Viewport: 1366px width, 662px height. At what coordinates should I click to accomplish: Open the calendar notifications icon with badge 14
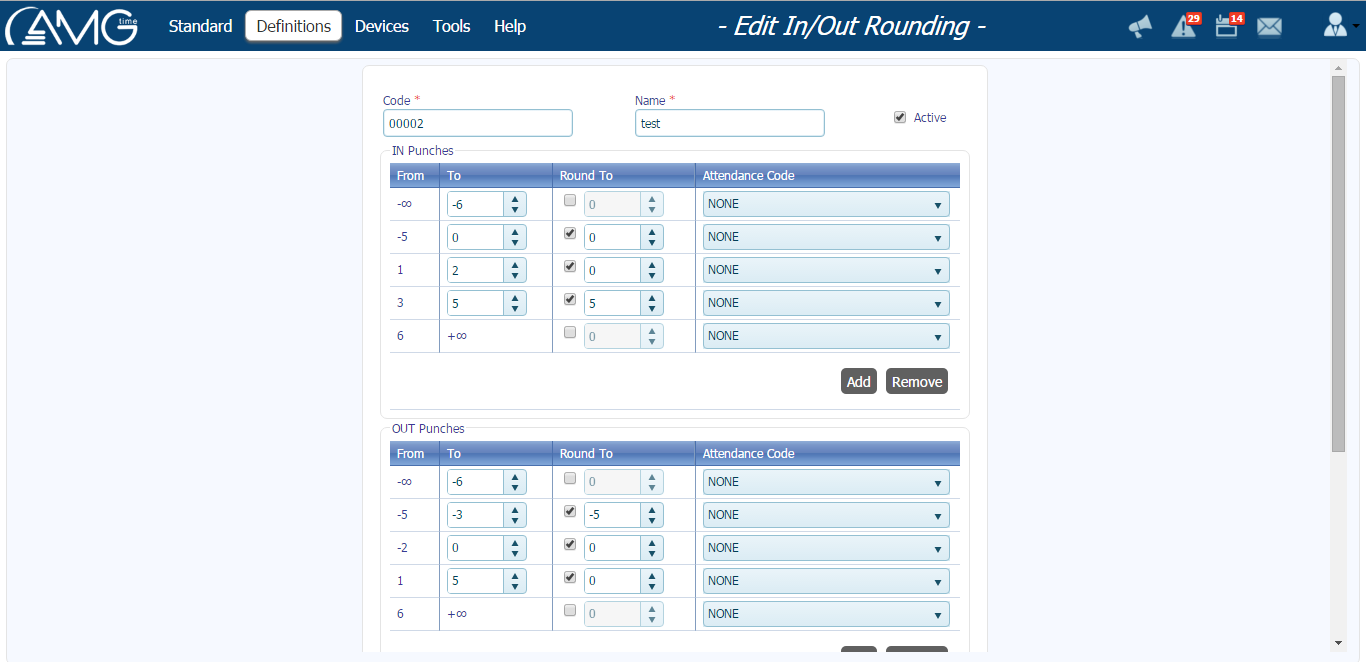pyautogui.click(x=1227, y=27)
